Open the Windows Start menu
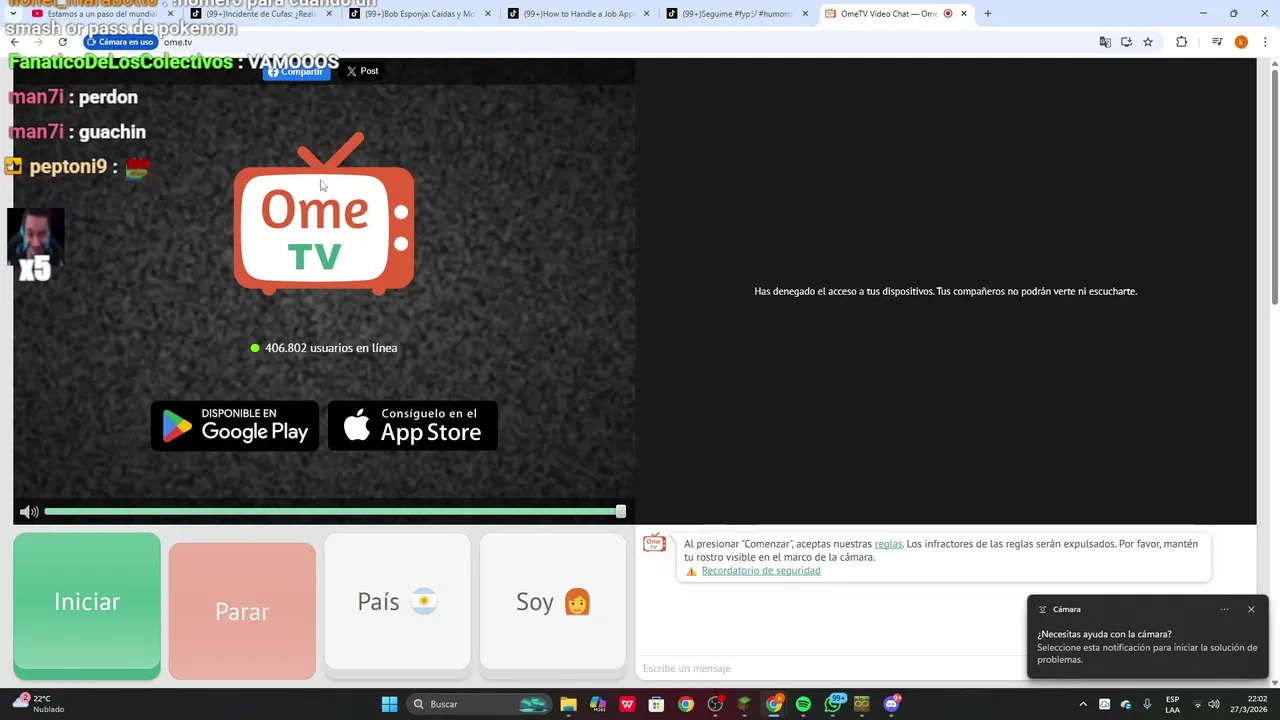The width and height of the screenshot is (1280, 720). click(389, 704)
